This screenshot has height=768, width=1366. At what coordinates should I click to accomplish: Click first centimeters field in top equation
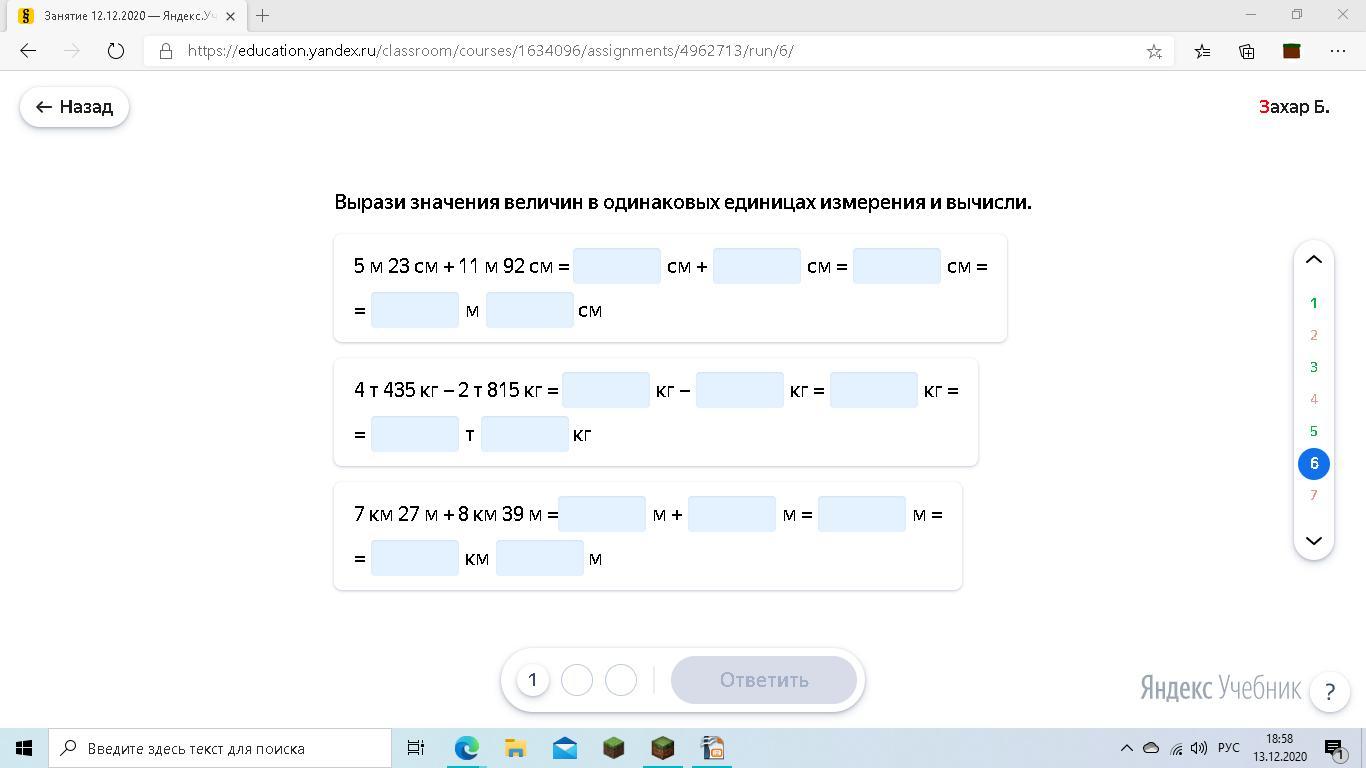coord(616,266)
